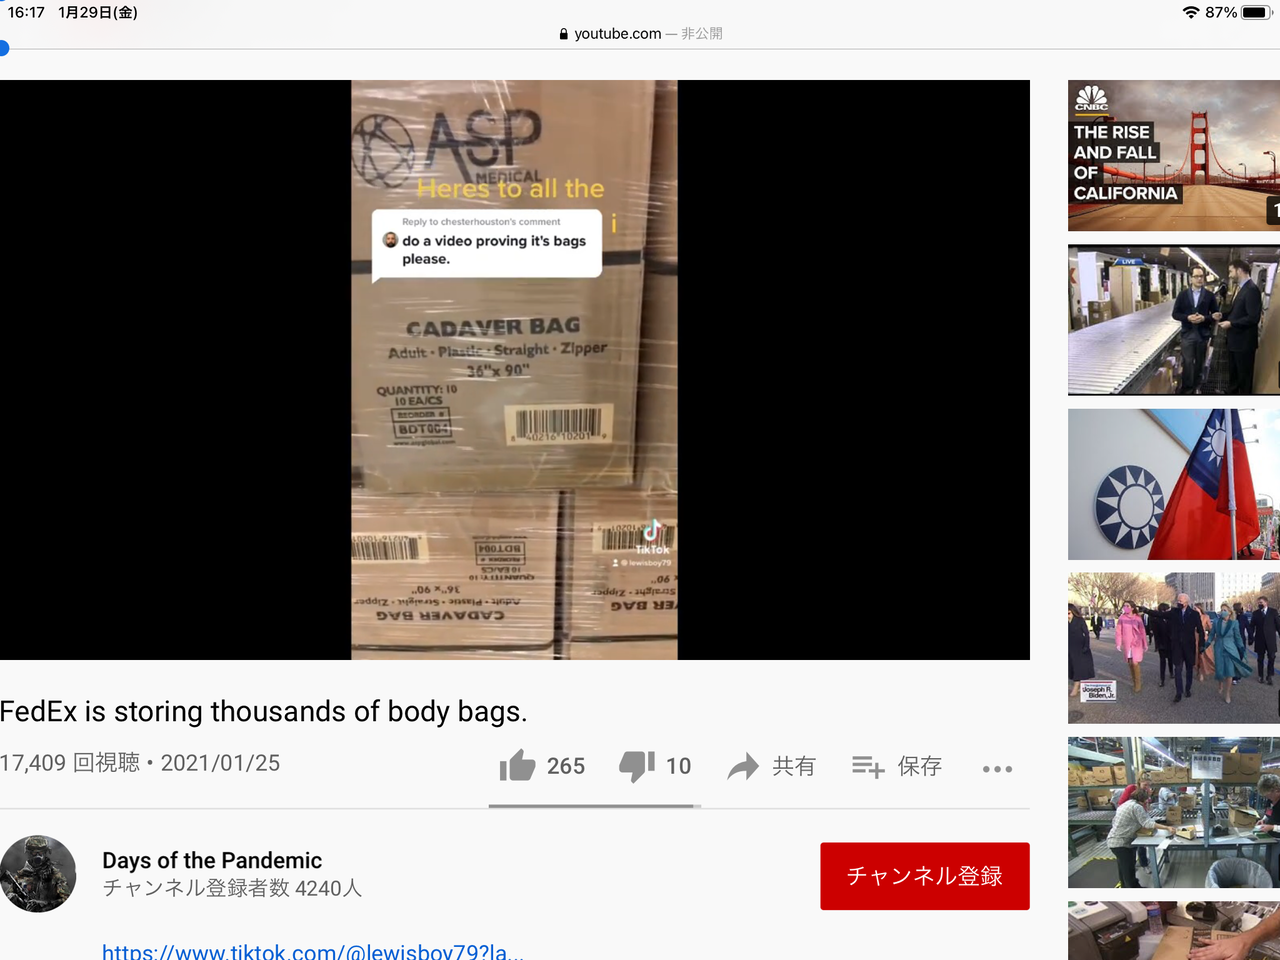
Task: Open the tiktok.com lewisboy79 link
Action: (x=313, y=951)
